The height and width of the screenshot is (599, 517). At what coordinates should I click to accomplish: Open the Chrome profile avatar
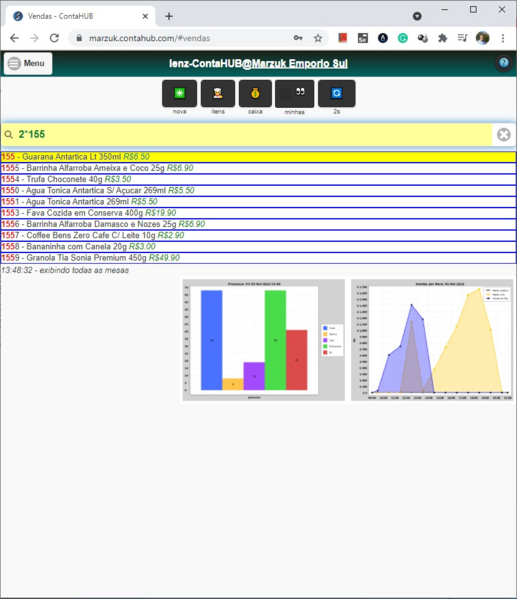tap(483, 38)
